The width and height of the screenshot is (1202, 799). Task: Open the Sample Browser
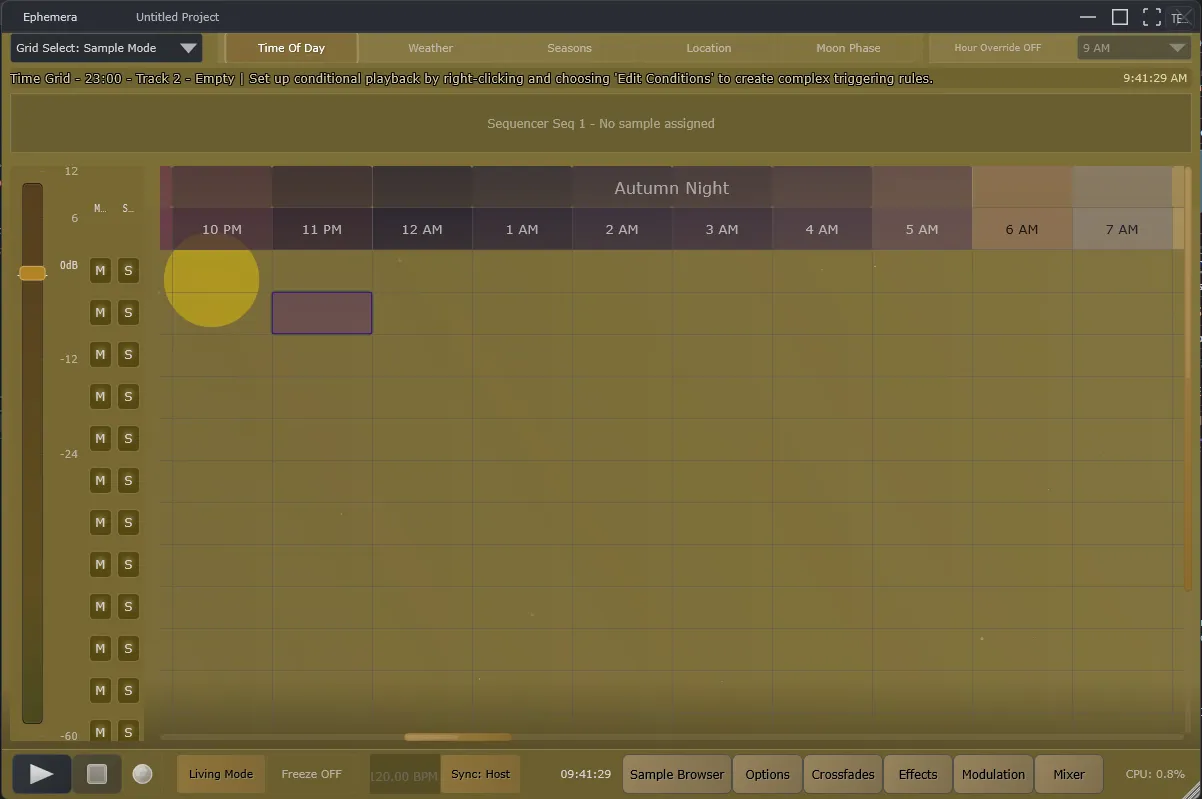pos(676,773)
